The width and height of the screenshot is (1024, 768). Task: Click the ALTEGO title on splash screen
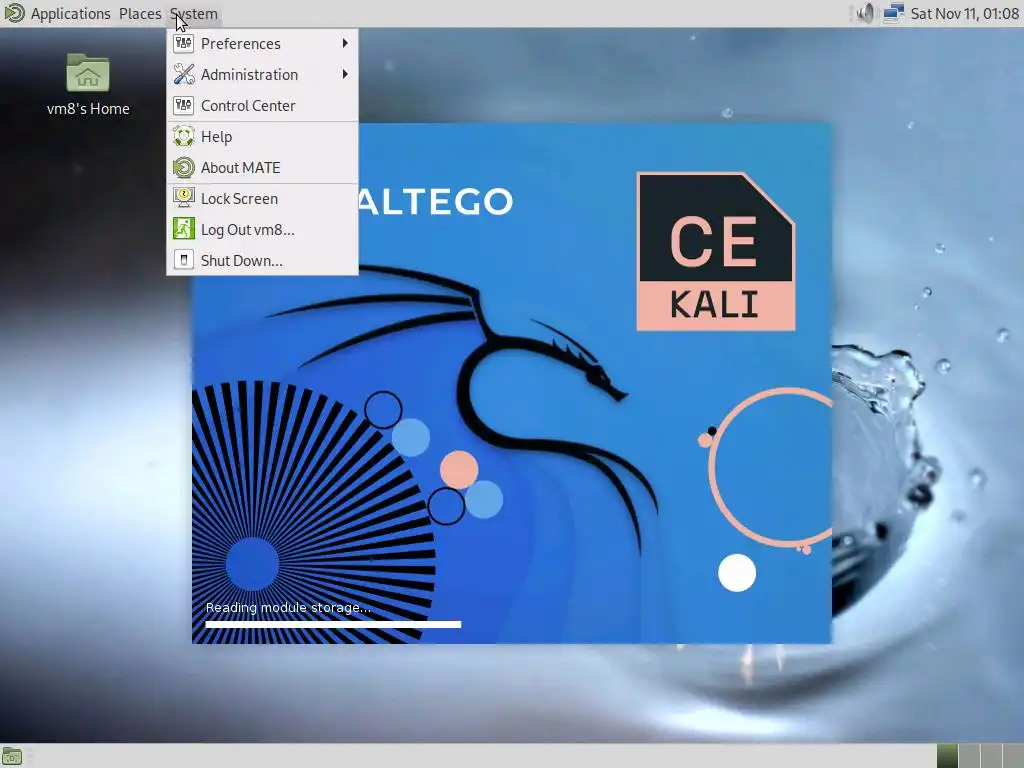(x=436, y=201)
